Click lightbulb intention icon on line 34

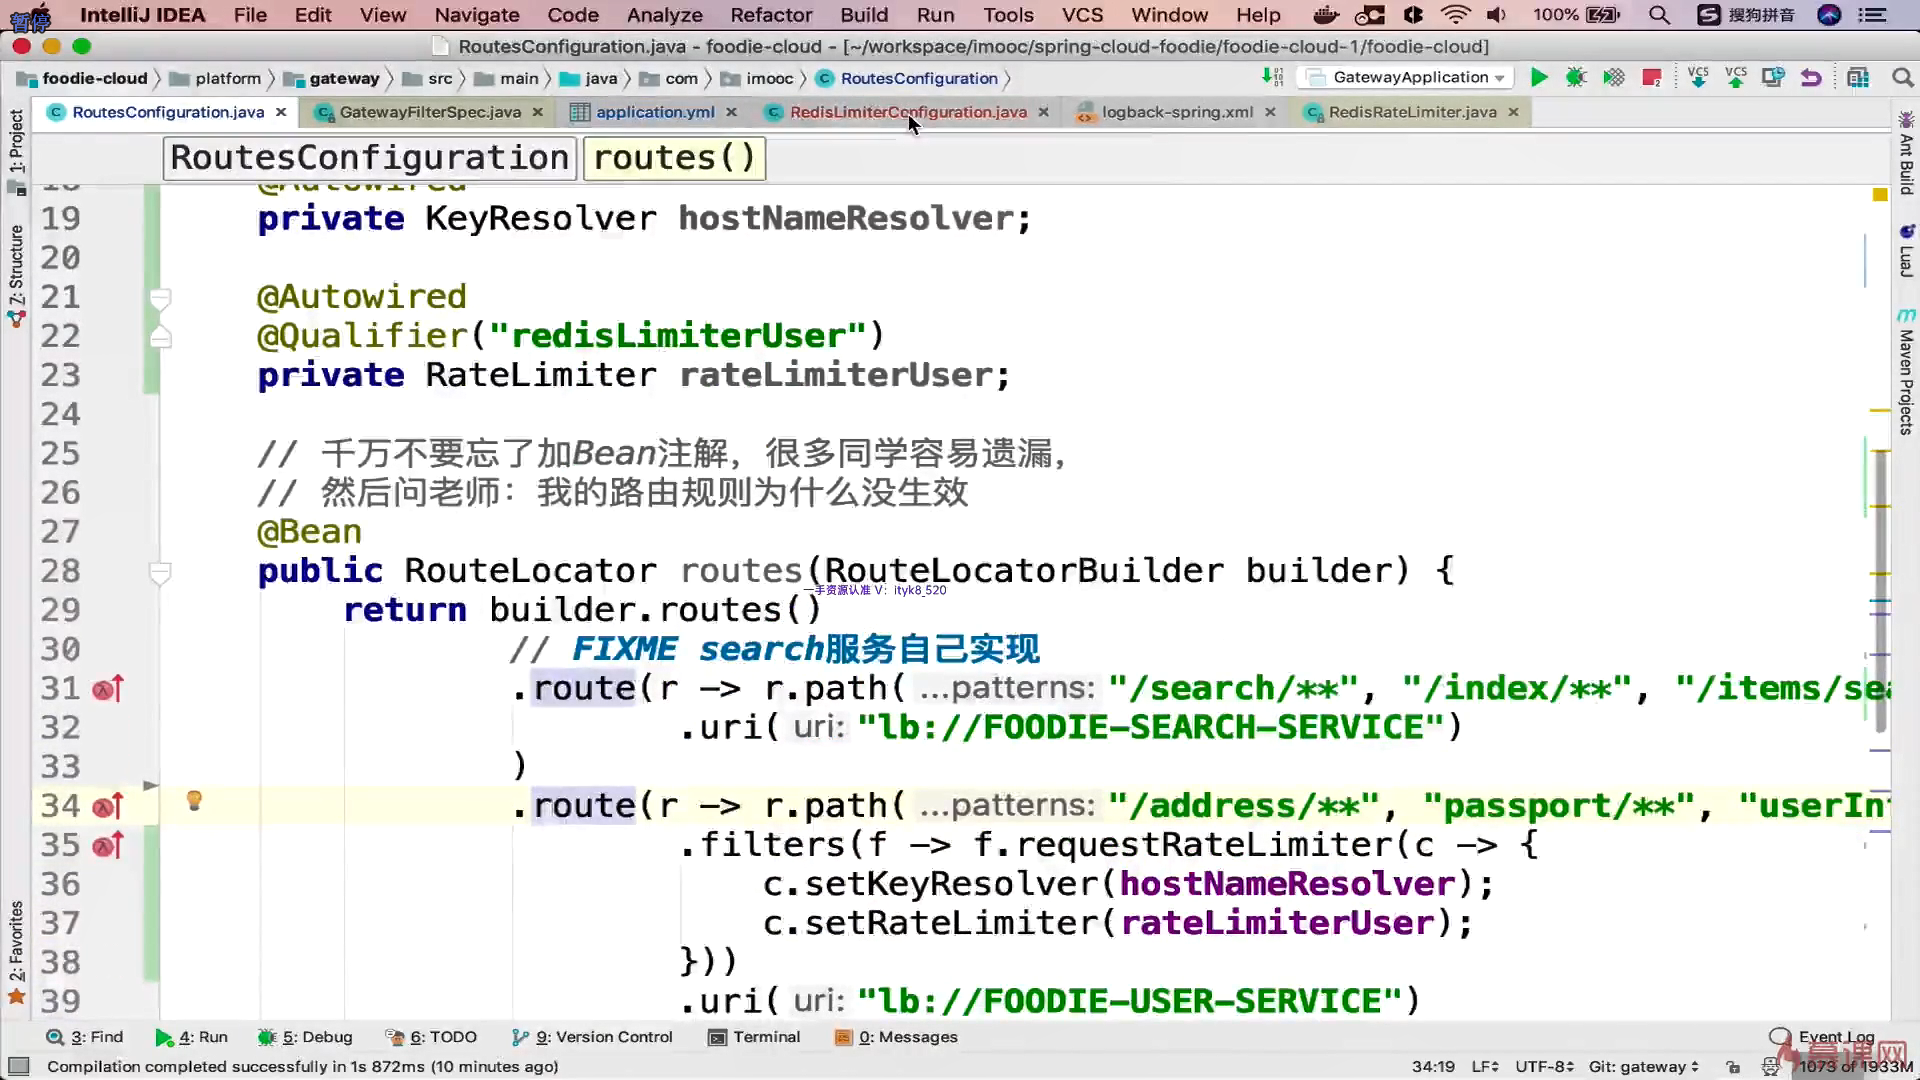[194, 800]
